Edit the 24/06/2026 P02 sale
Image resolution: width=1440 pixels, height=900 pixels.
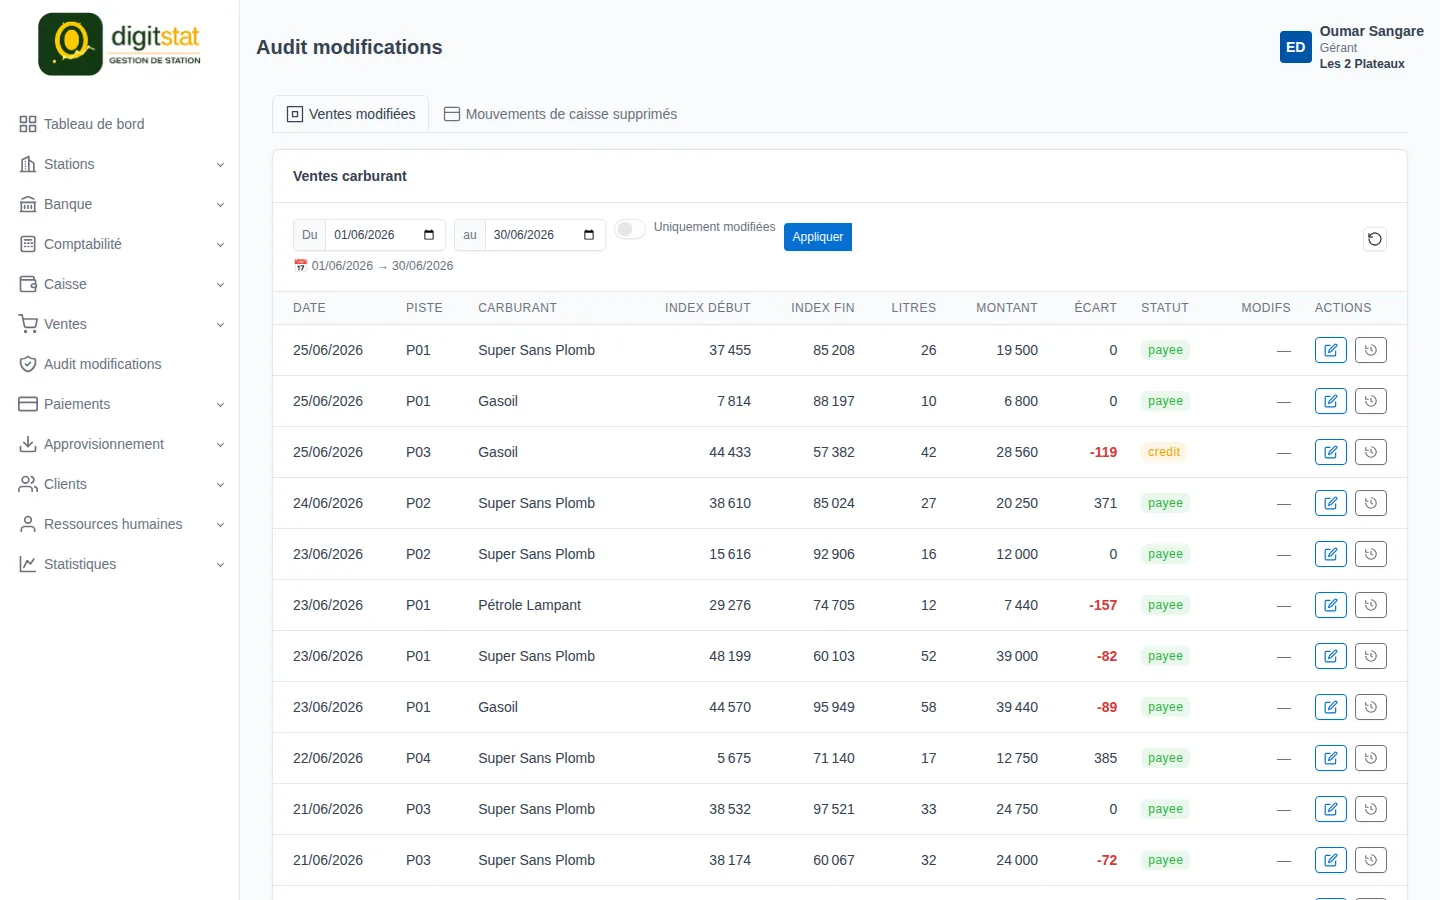[1331, 503]
